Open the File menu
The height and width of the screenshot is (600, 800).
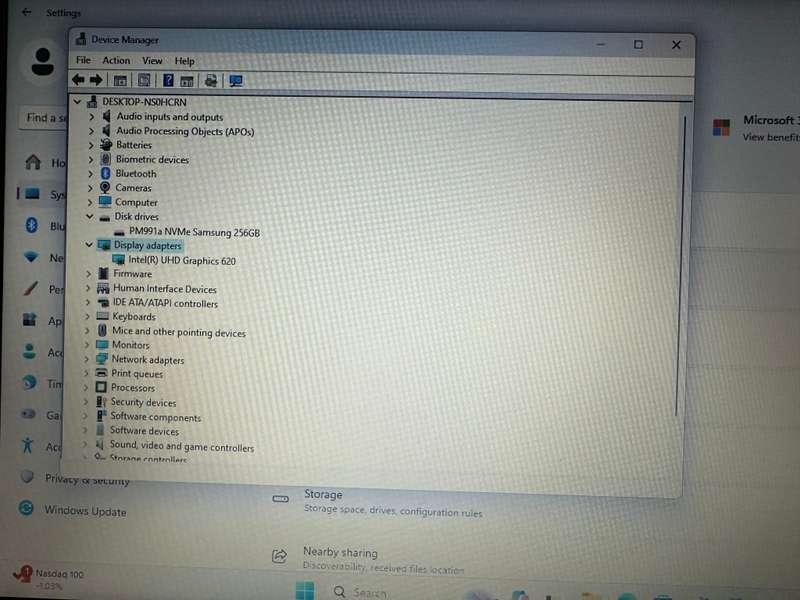click(x=83, y=60)
